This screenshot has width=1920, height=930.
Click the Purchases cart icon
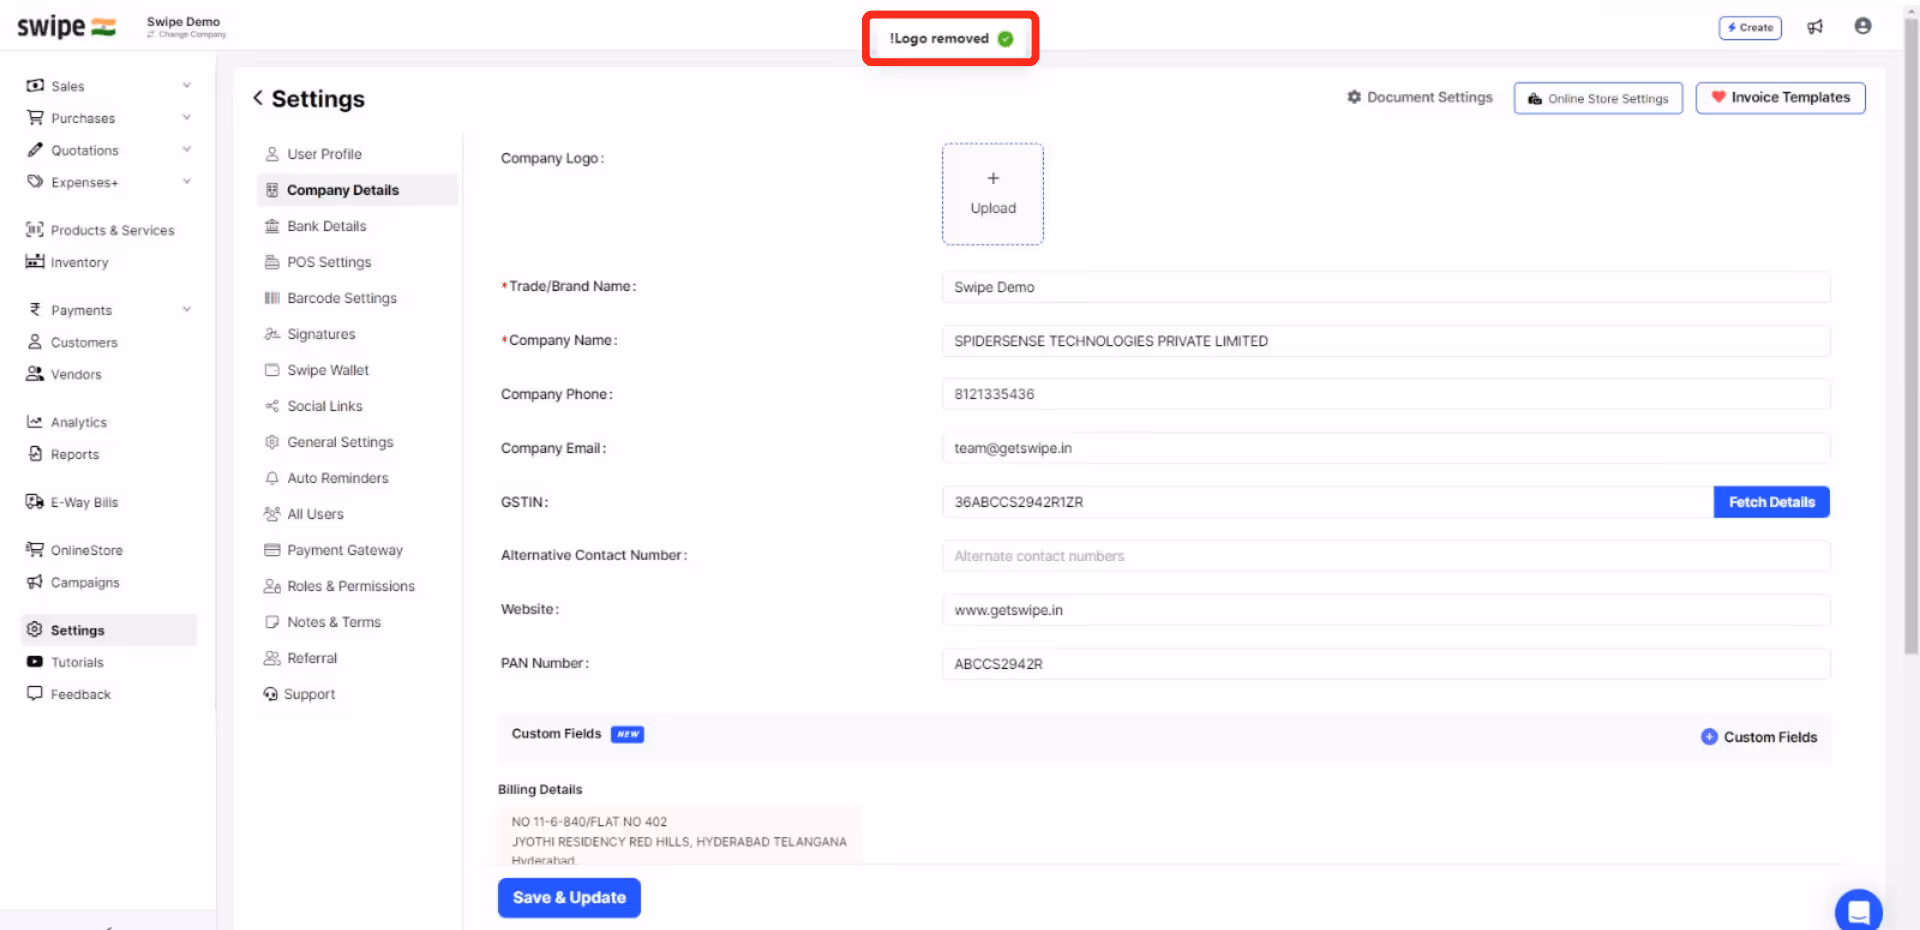point(35,118)
